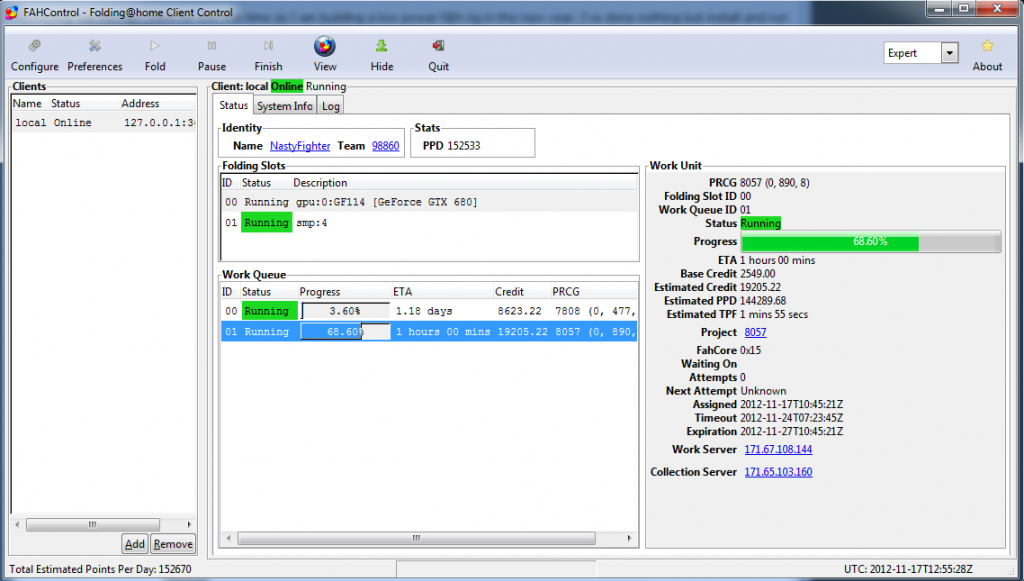
Task: Click the Estimated TPF 1 mins 55 secs
Action: click(774, 315)
